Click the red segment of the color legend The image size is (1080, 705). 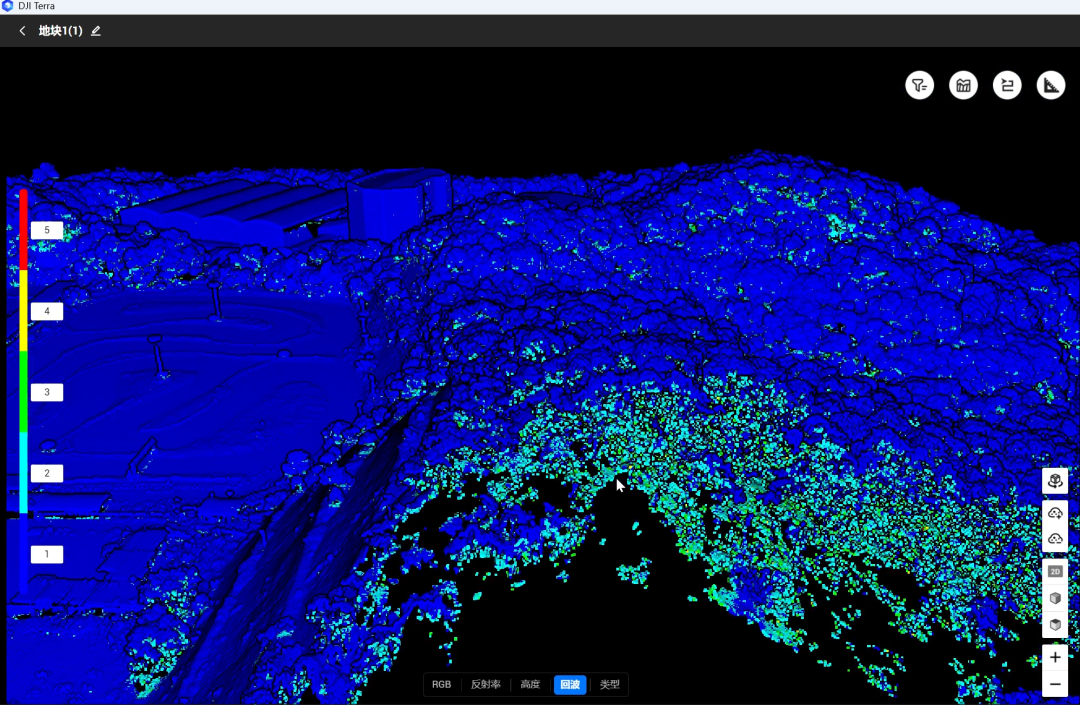click(23, 230)
